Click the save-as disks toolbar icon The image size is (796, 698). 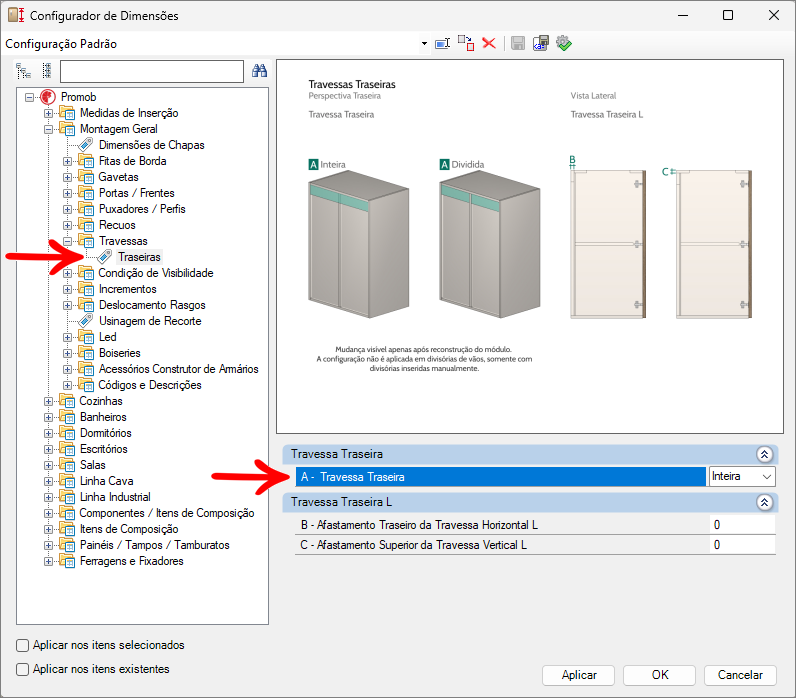tap(541, 43)
